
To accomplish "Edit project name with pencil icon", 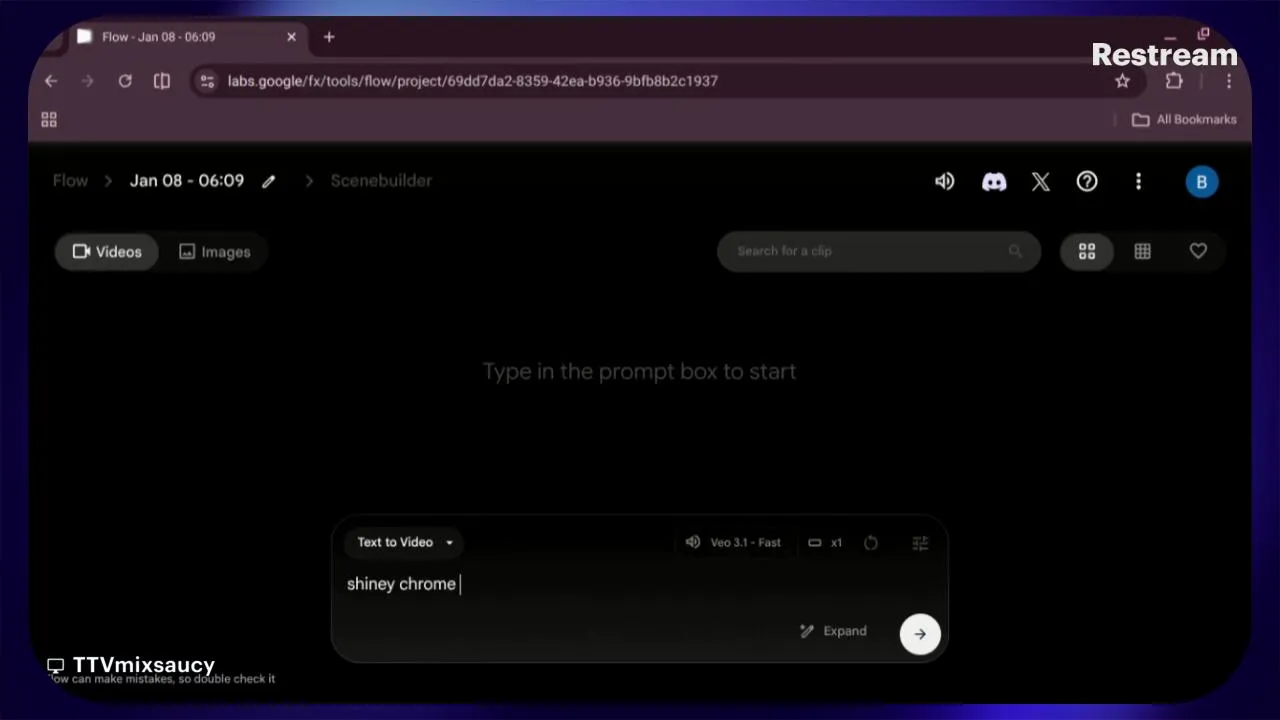I will [x=269, y=182].
